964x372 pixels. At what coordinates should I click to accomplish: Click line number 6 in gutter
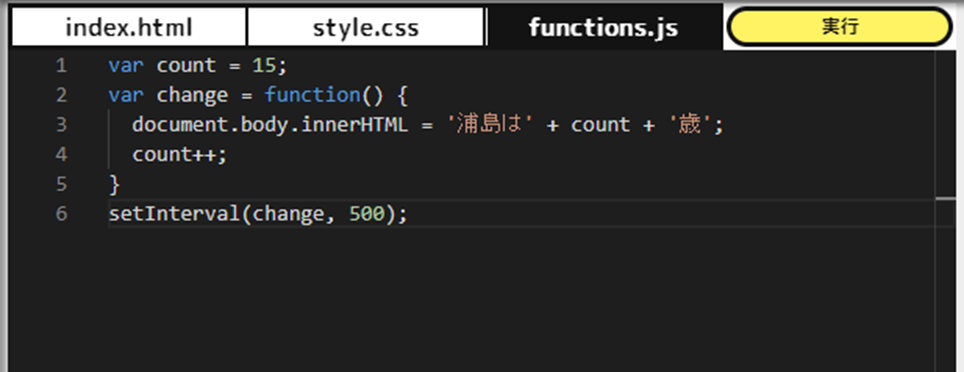point(61,213)
